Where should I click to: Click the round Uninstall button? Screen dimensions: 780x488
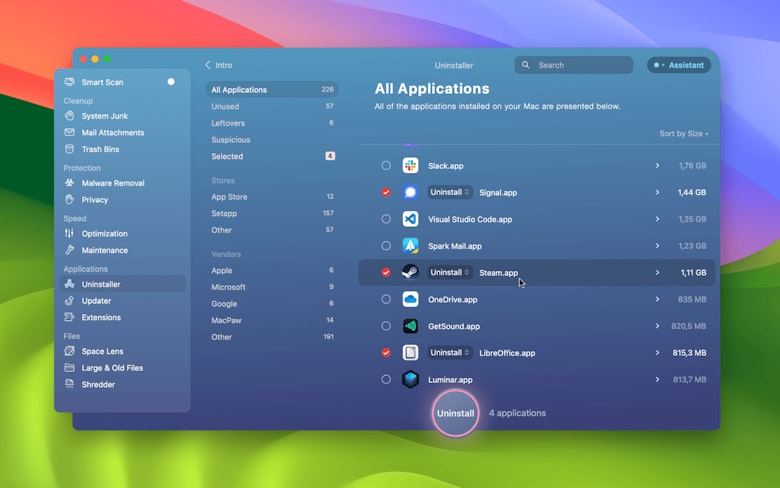click(x=455, y=413)
